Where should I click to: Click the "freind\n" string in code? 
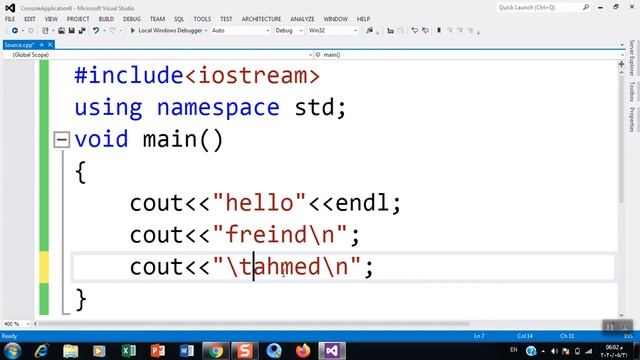(x=280, y=235)
